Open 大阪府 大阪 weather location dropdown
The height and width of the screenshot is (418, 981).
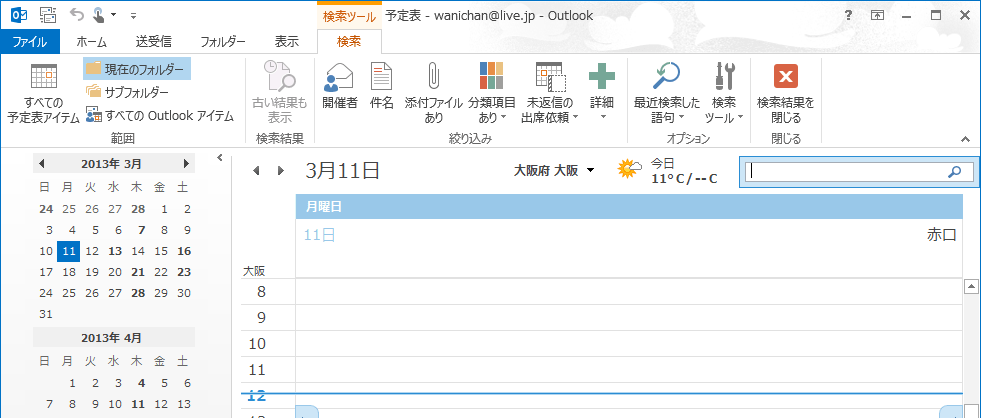[x=591, y=171]
